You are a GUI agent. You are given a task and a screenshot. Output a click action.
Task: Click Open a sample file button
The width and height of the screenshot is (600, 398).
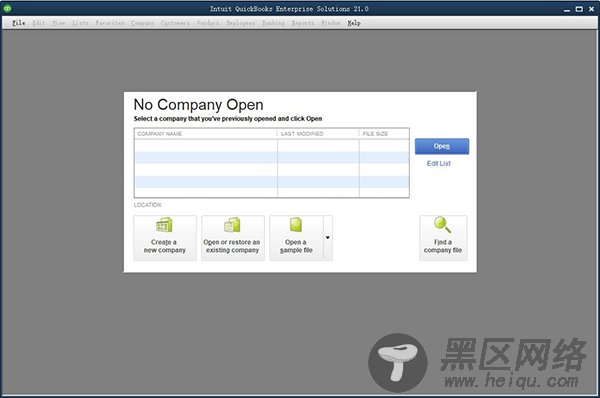[296, 238]
